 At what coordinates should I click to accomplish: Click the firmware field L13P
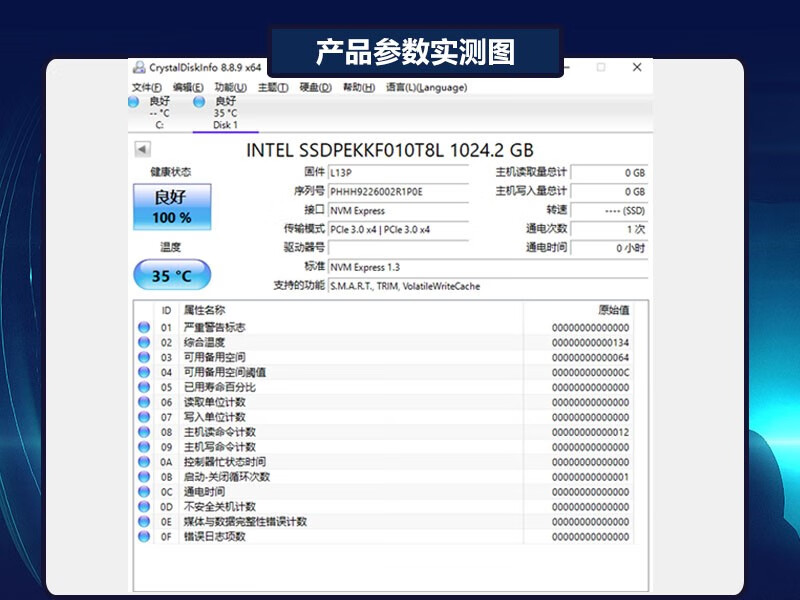pos(398,172)
